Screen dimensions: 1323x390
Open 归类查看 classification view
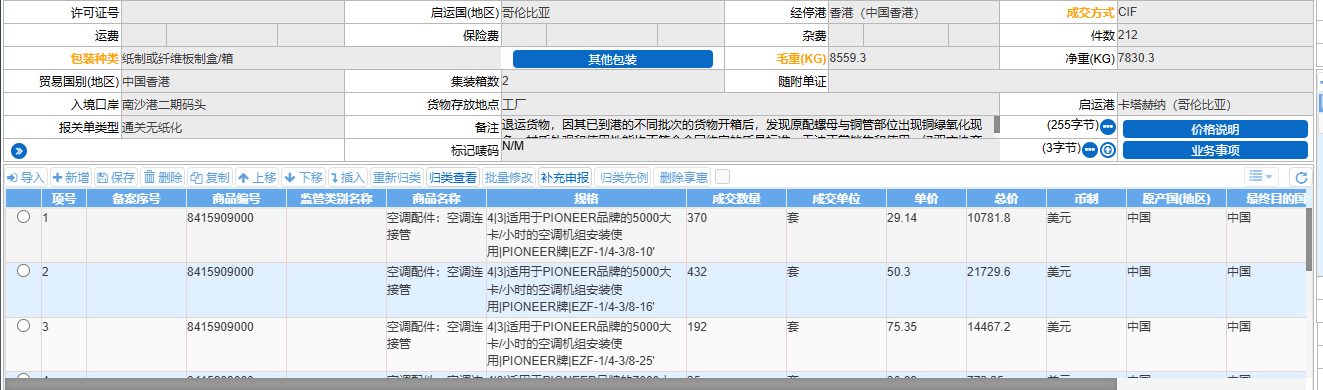click(x=453, y=177)
